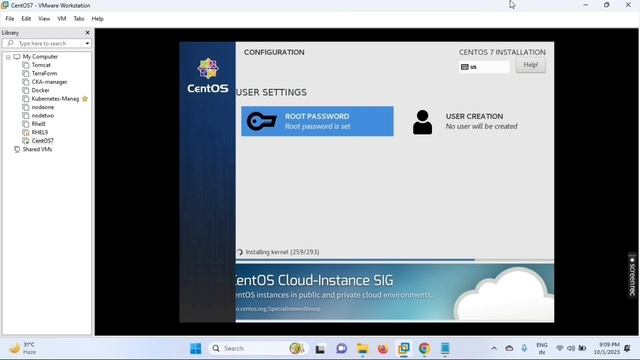Open File Explorer from the taskbar
The height and width of the screenshot is (360, 640).
(x=362, y=349)
